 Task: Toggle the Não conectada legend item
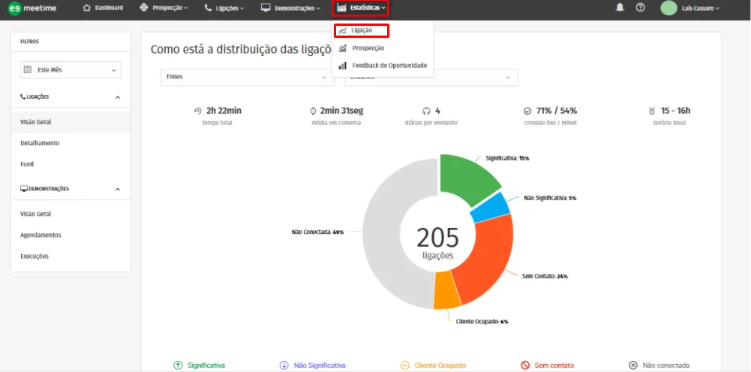(660, 365)
